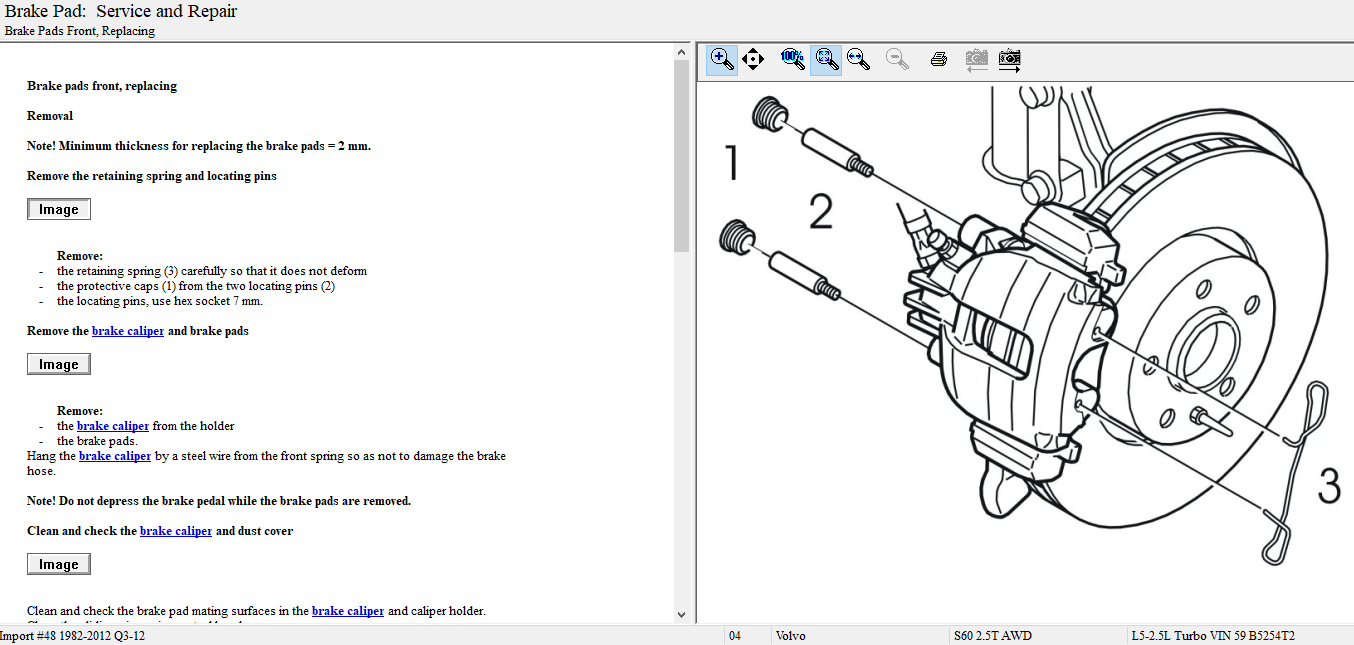
Task: Click the text panel scrollbar down arrow
Action: click(x=682, y=614)
